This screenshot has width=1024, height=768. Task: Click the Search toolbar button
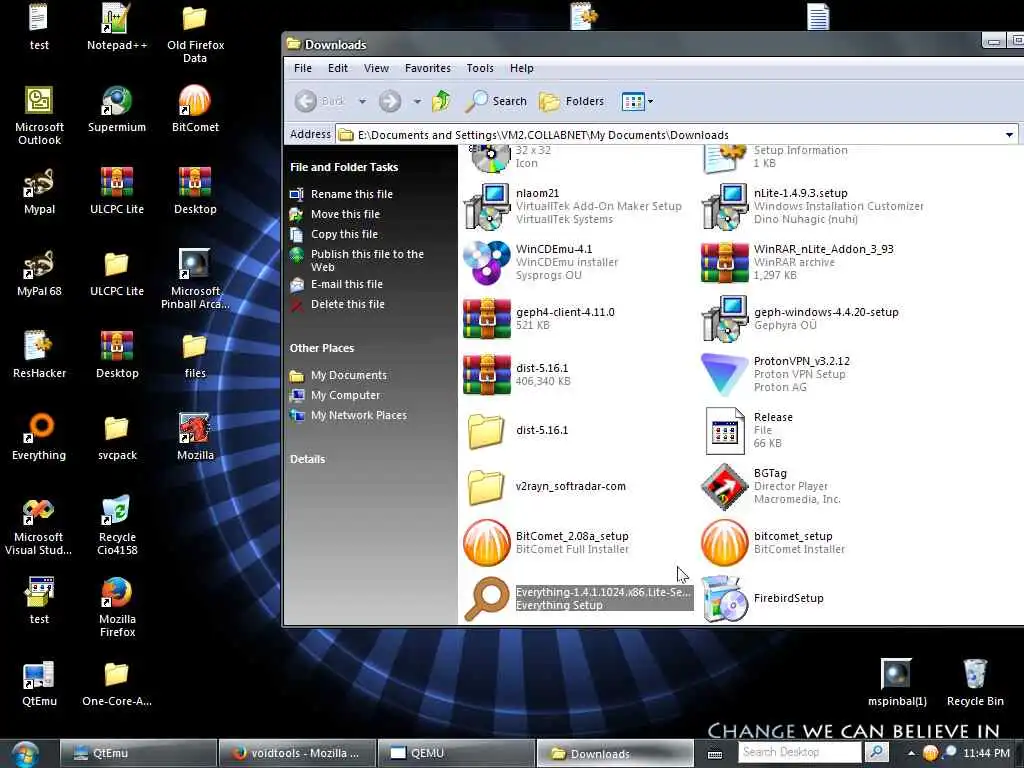[496, 101]
